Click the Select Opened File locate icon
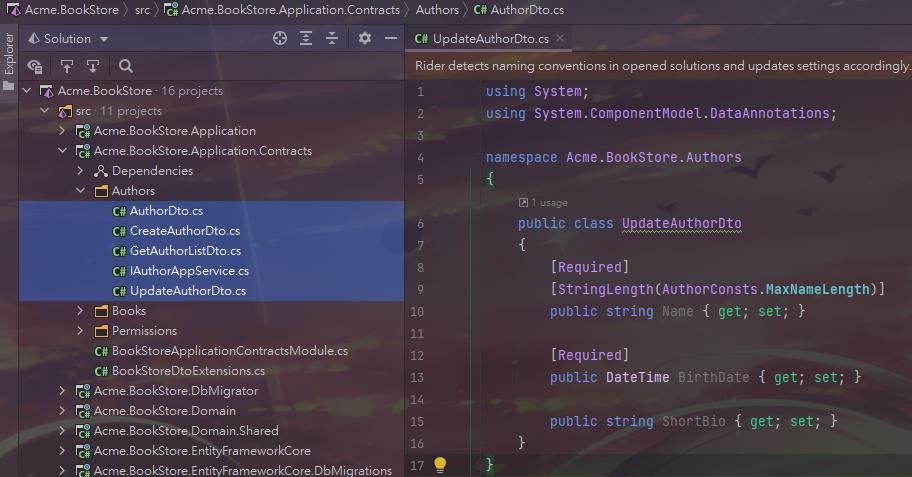Screen dimensions: 912x477 pos(280,38)
